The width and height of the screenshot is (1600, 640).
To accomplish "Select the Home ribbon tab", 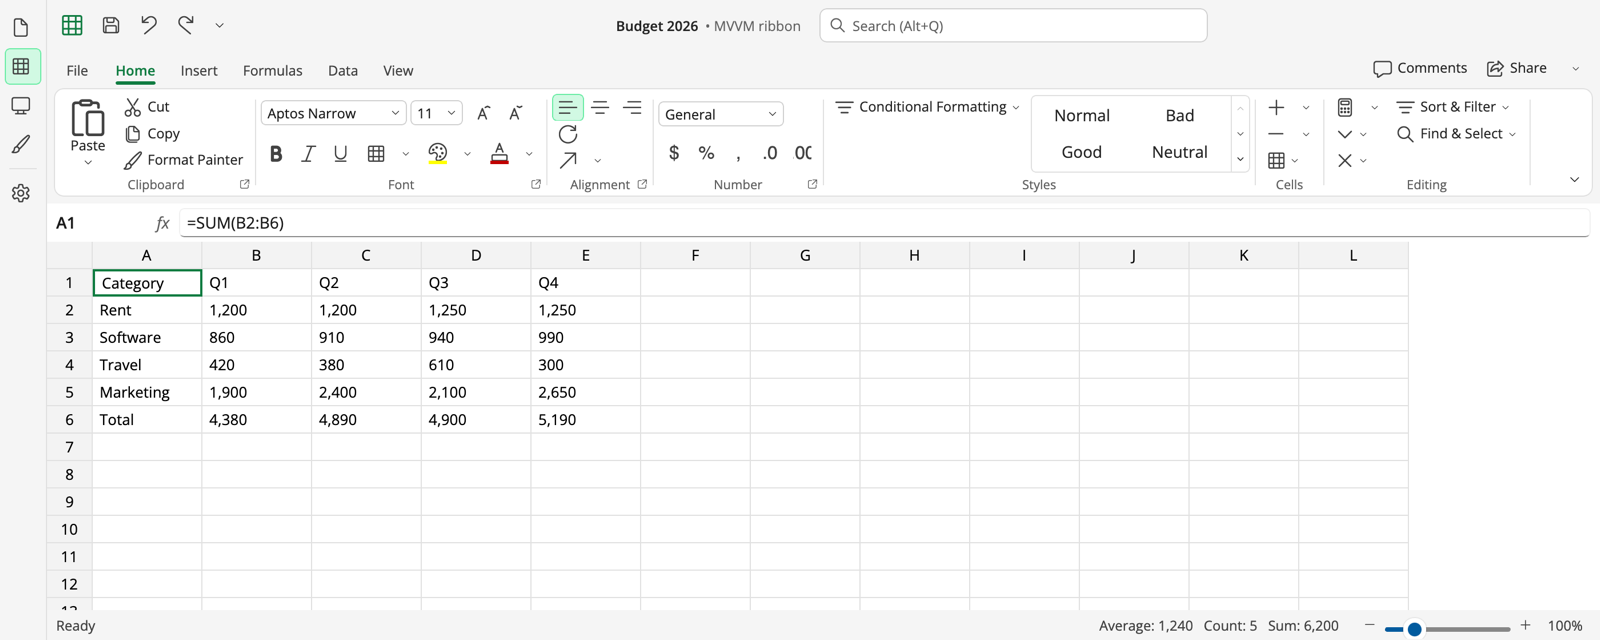I will (135, 71).
